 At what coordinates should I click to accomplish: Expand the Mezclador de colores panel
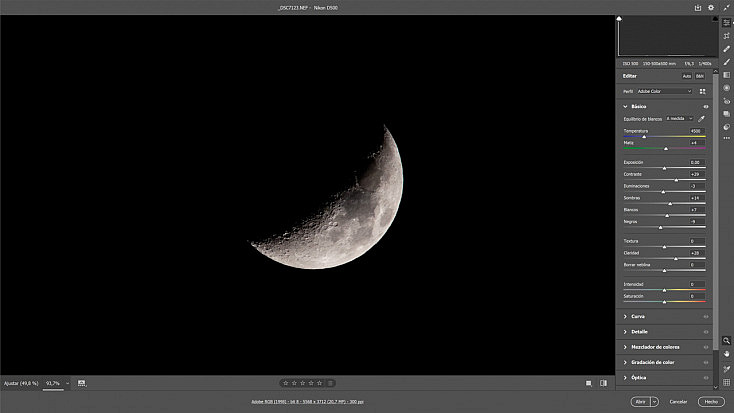(x=625, y=347)
